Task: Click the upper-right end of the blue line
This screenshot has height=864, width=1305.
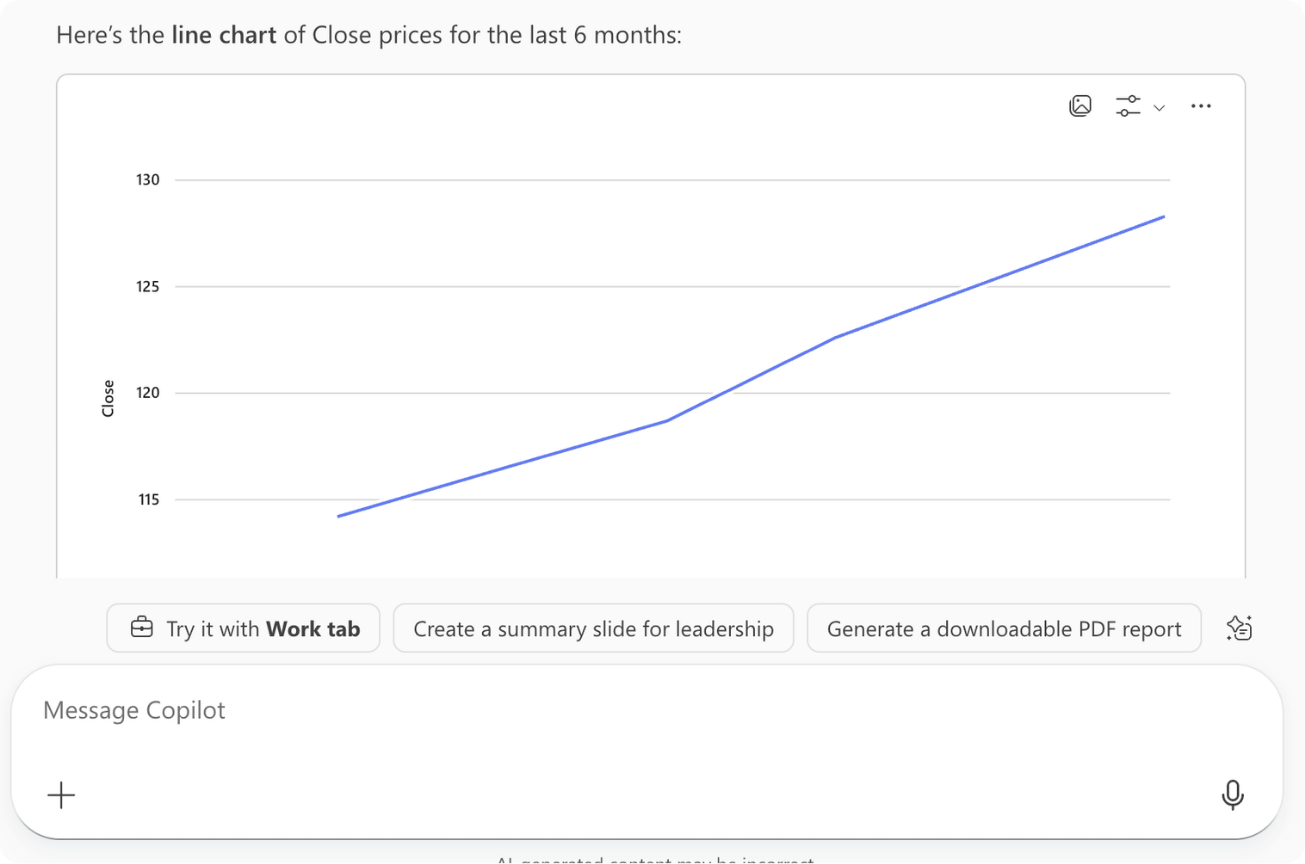Action: [x=1162, y=217]
